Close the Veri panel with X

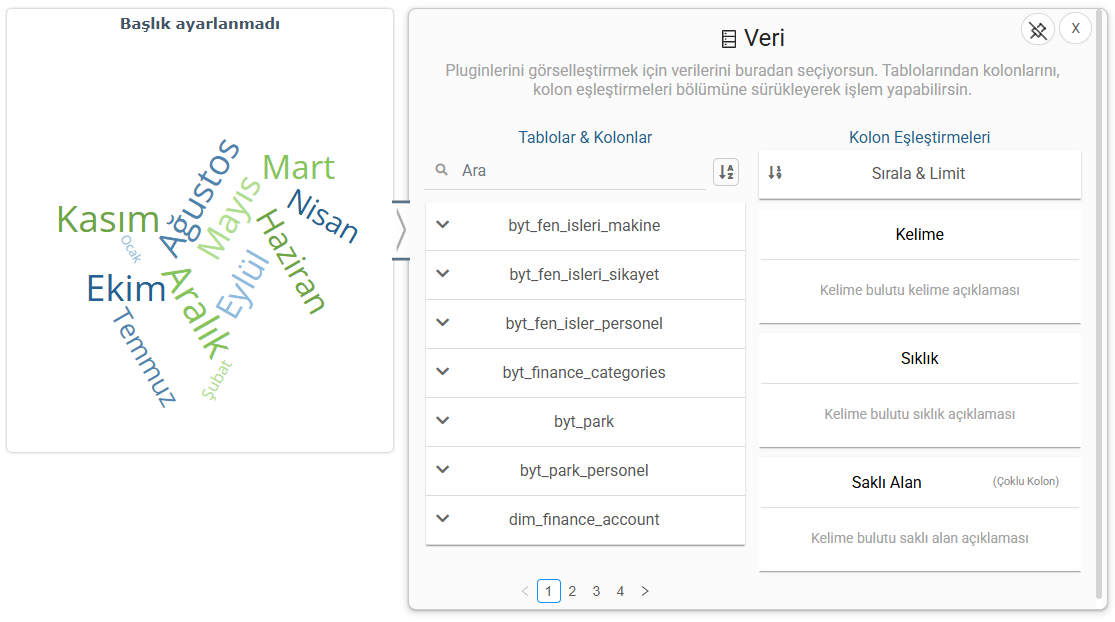click(1076, 29)
